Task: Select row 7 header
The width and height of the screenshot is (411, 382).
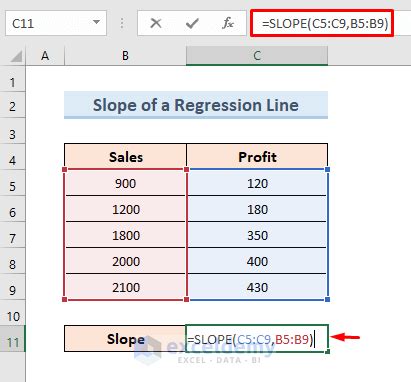Action: click(12, 235)
